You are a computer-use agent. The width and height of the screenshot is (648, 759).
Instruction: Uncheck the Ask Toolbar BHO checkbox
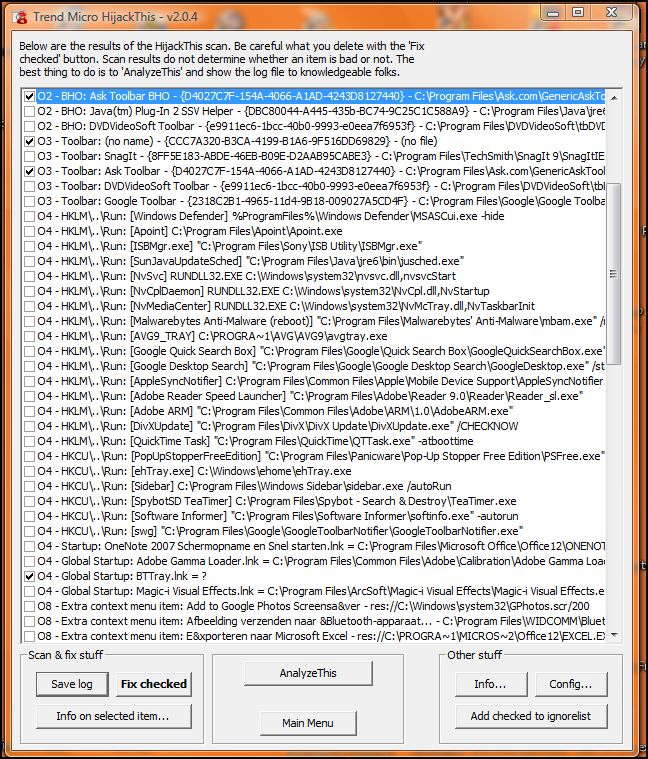pos(30,96)
